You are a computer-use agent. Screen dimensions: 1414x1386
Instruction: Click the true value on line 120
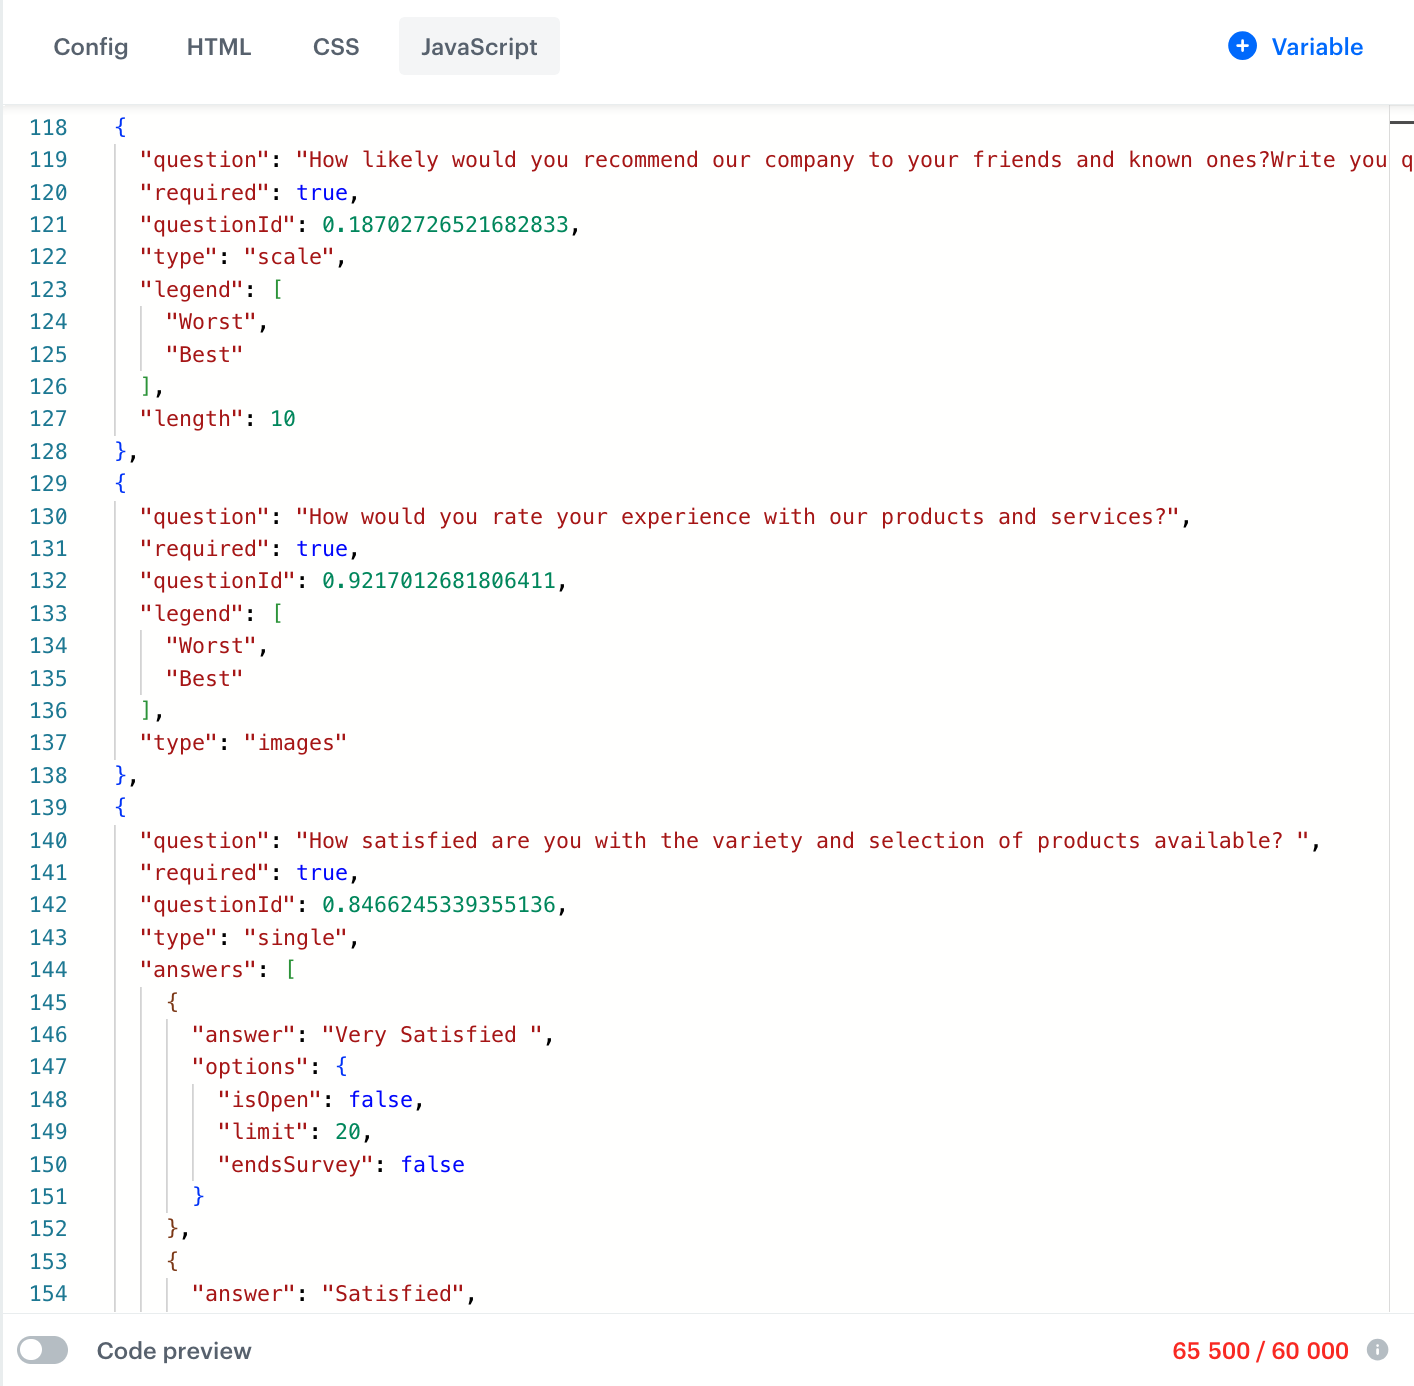coord(322,192)
